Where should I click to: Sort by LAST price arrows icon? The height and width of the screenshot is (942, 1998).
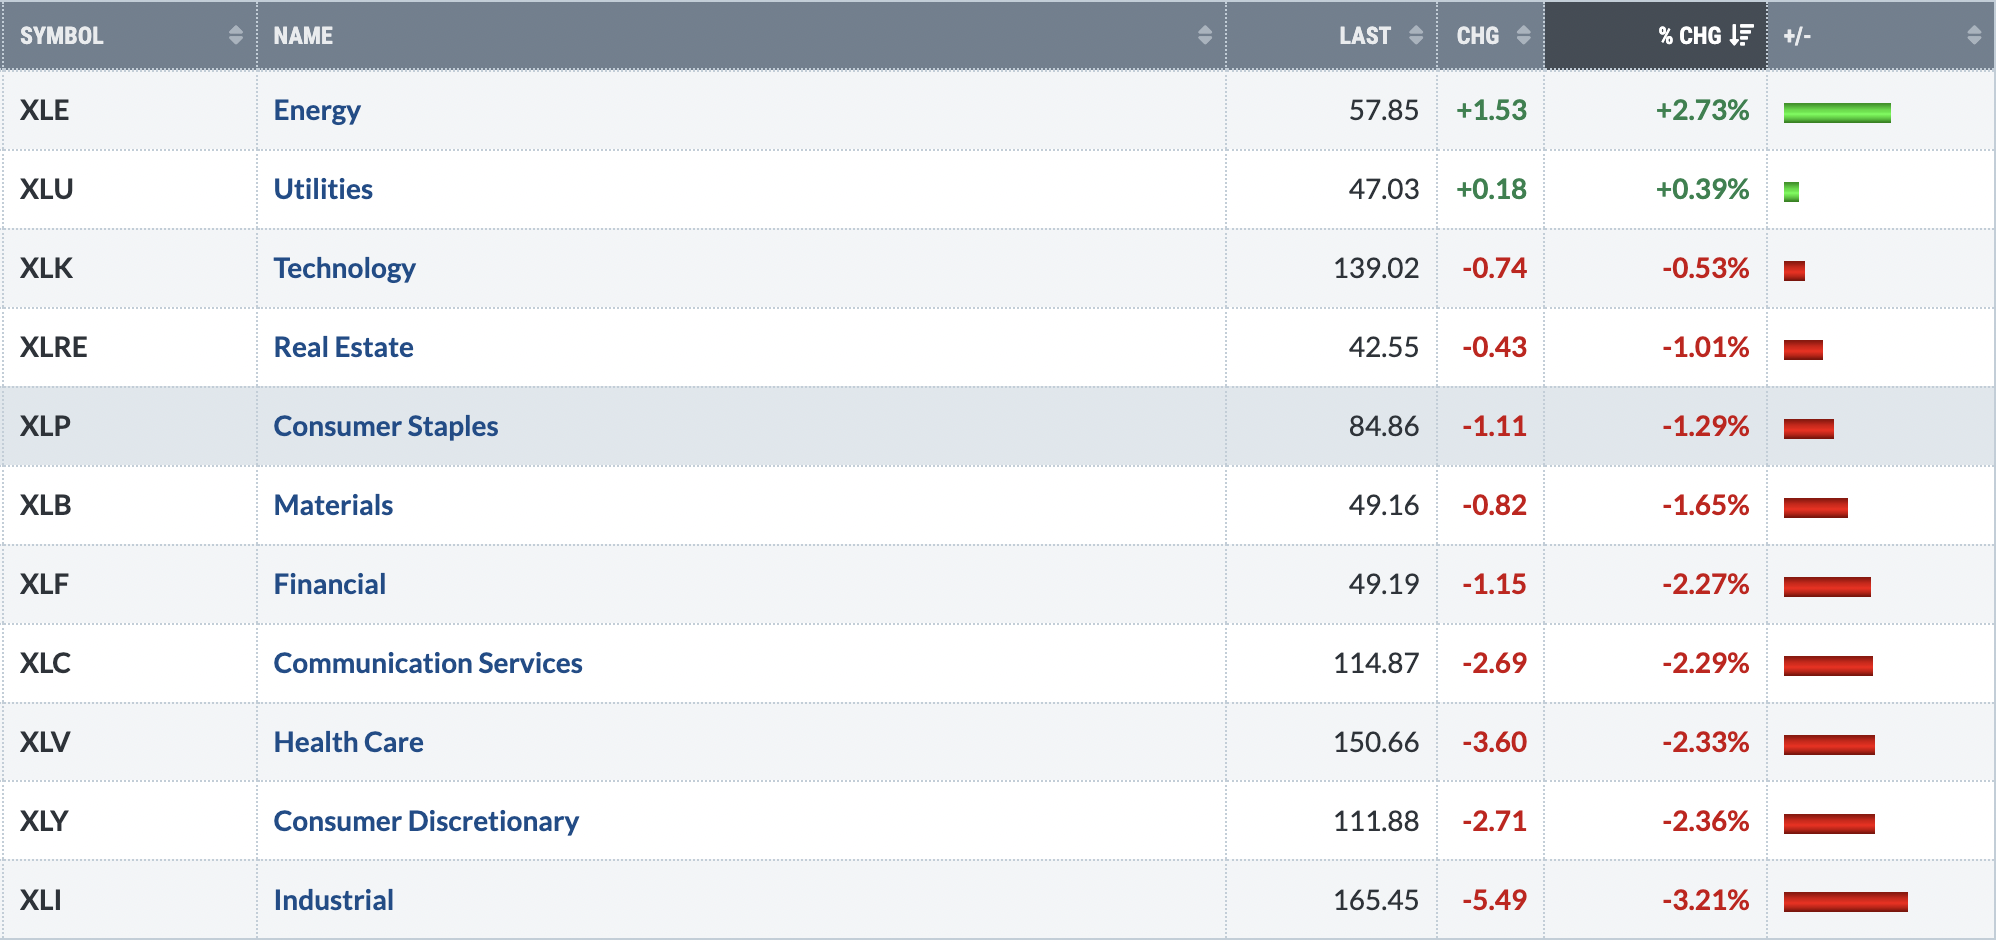(x=1415, y=36)
